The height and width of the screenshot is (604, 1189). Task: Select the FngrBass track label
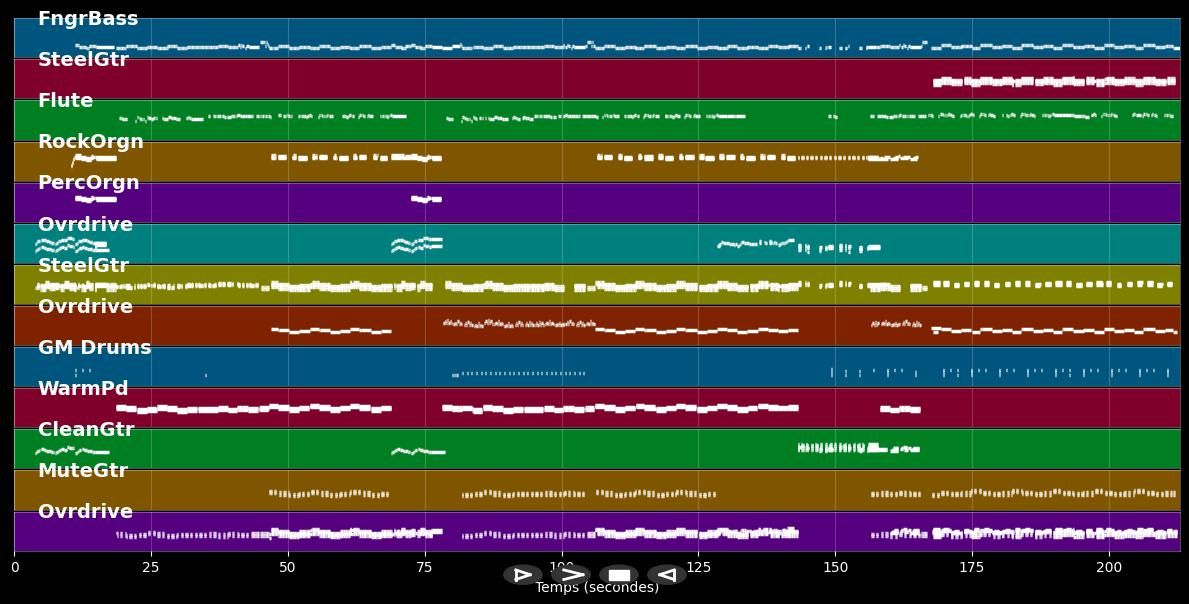click(88, 19)
